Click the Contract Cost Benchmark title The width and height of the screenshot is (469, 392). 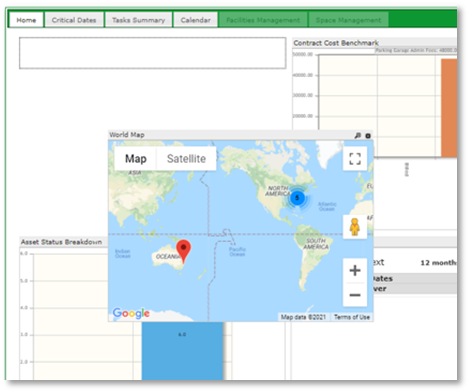(x=336, y=43)
